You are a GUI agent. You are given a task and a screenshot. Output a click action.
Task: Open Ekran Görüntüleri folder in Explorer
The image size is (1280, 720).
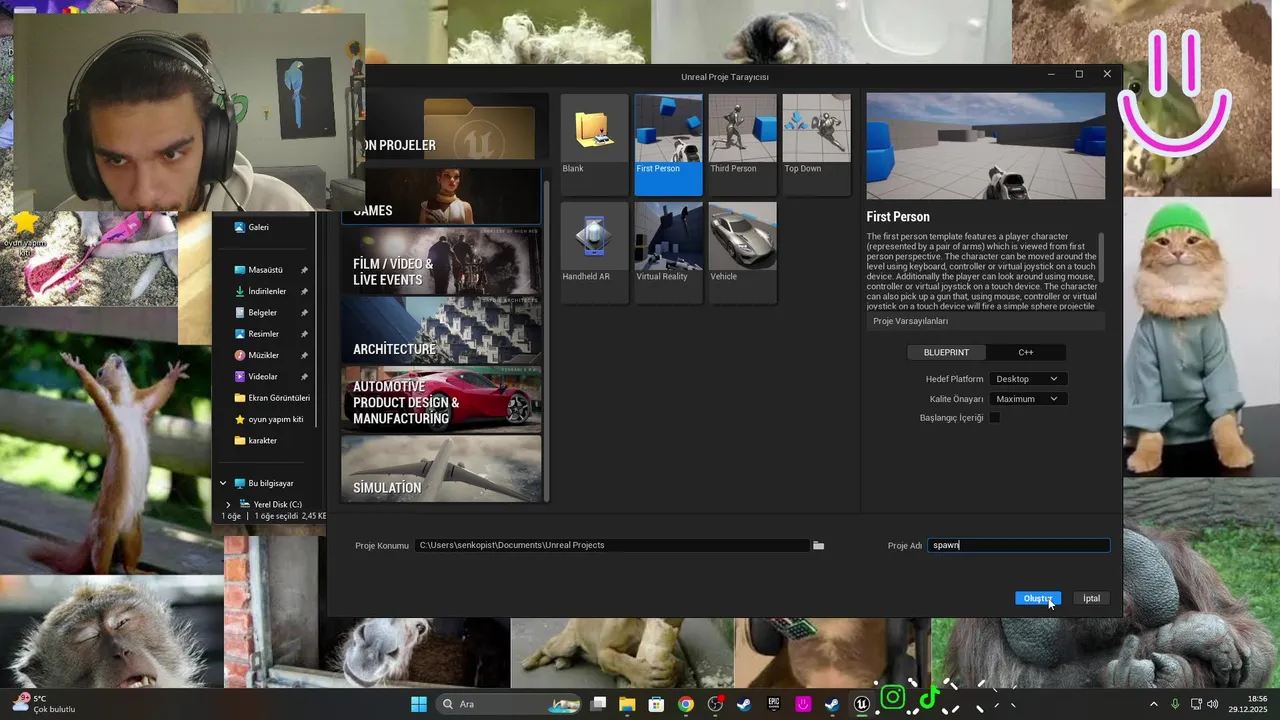(272, 398)
